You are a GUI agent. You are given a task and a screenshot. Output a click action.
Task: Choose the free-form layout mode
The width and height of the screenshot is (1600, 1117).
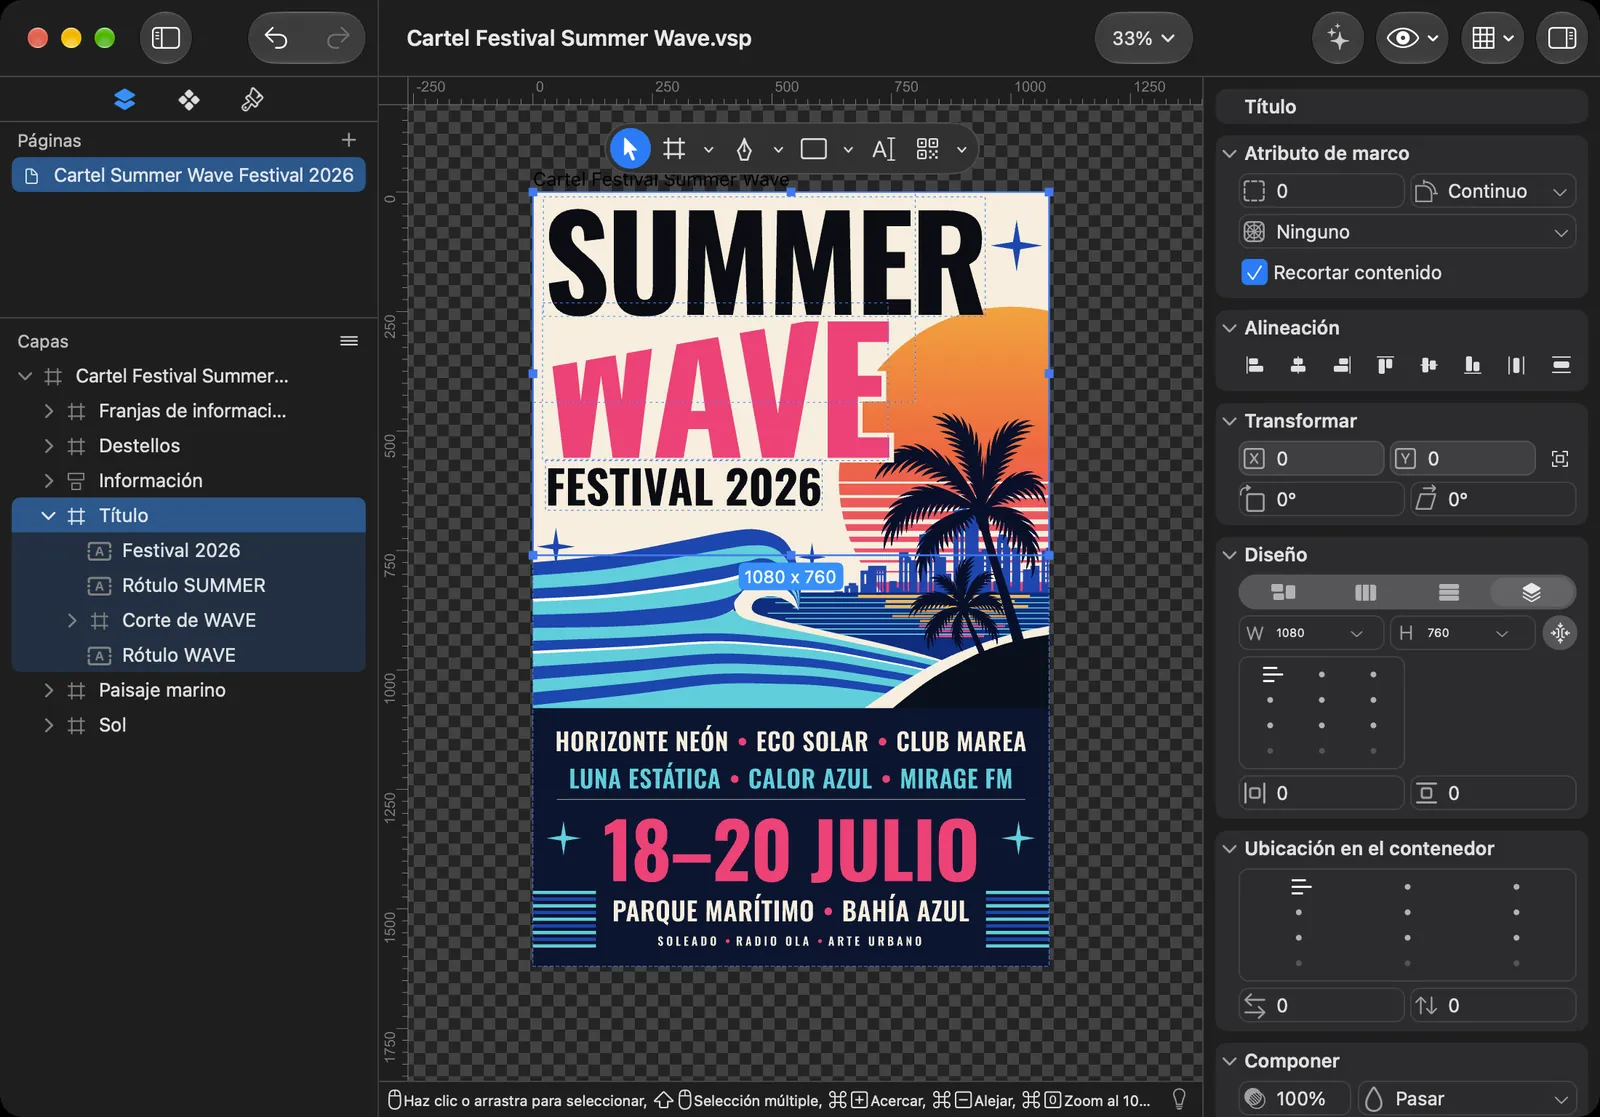tap(1283, 592)
